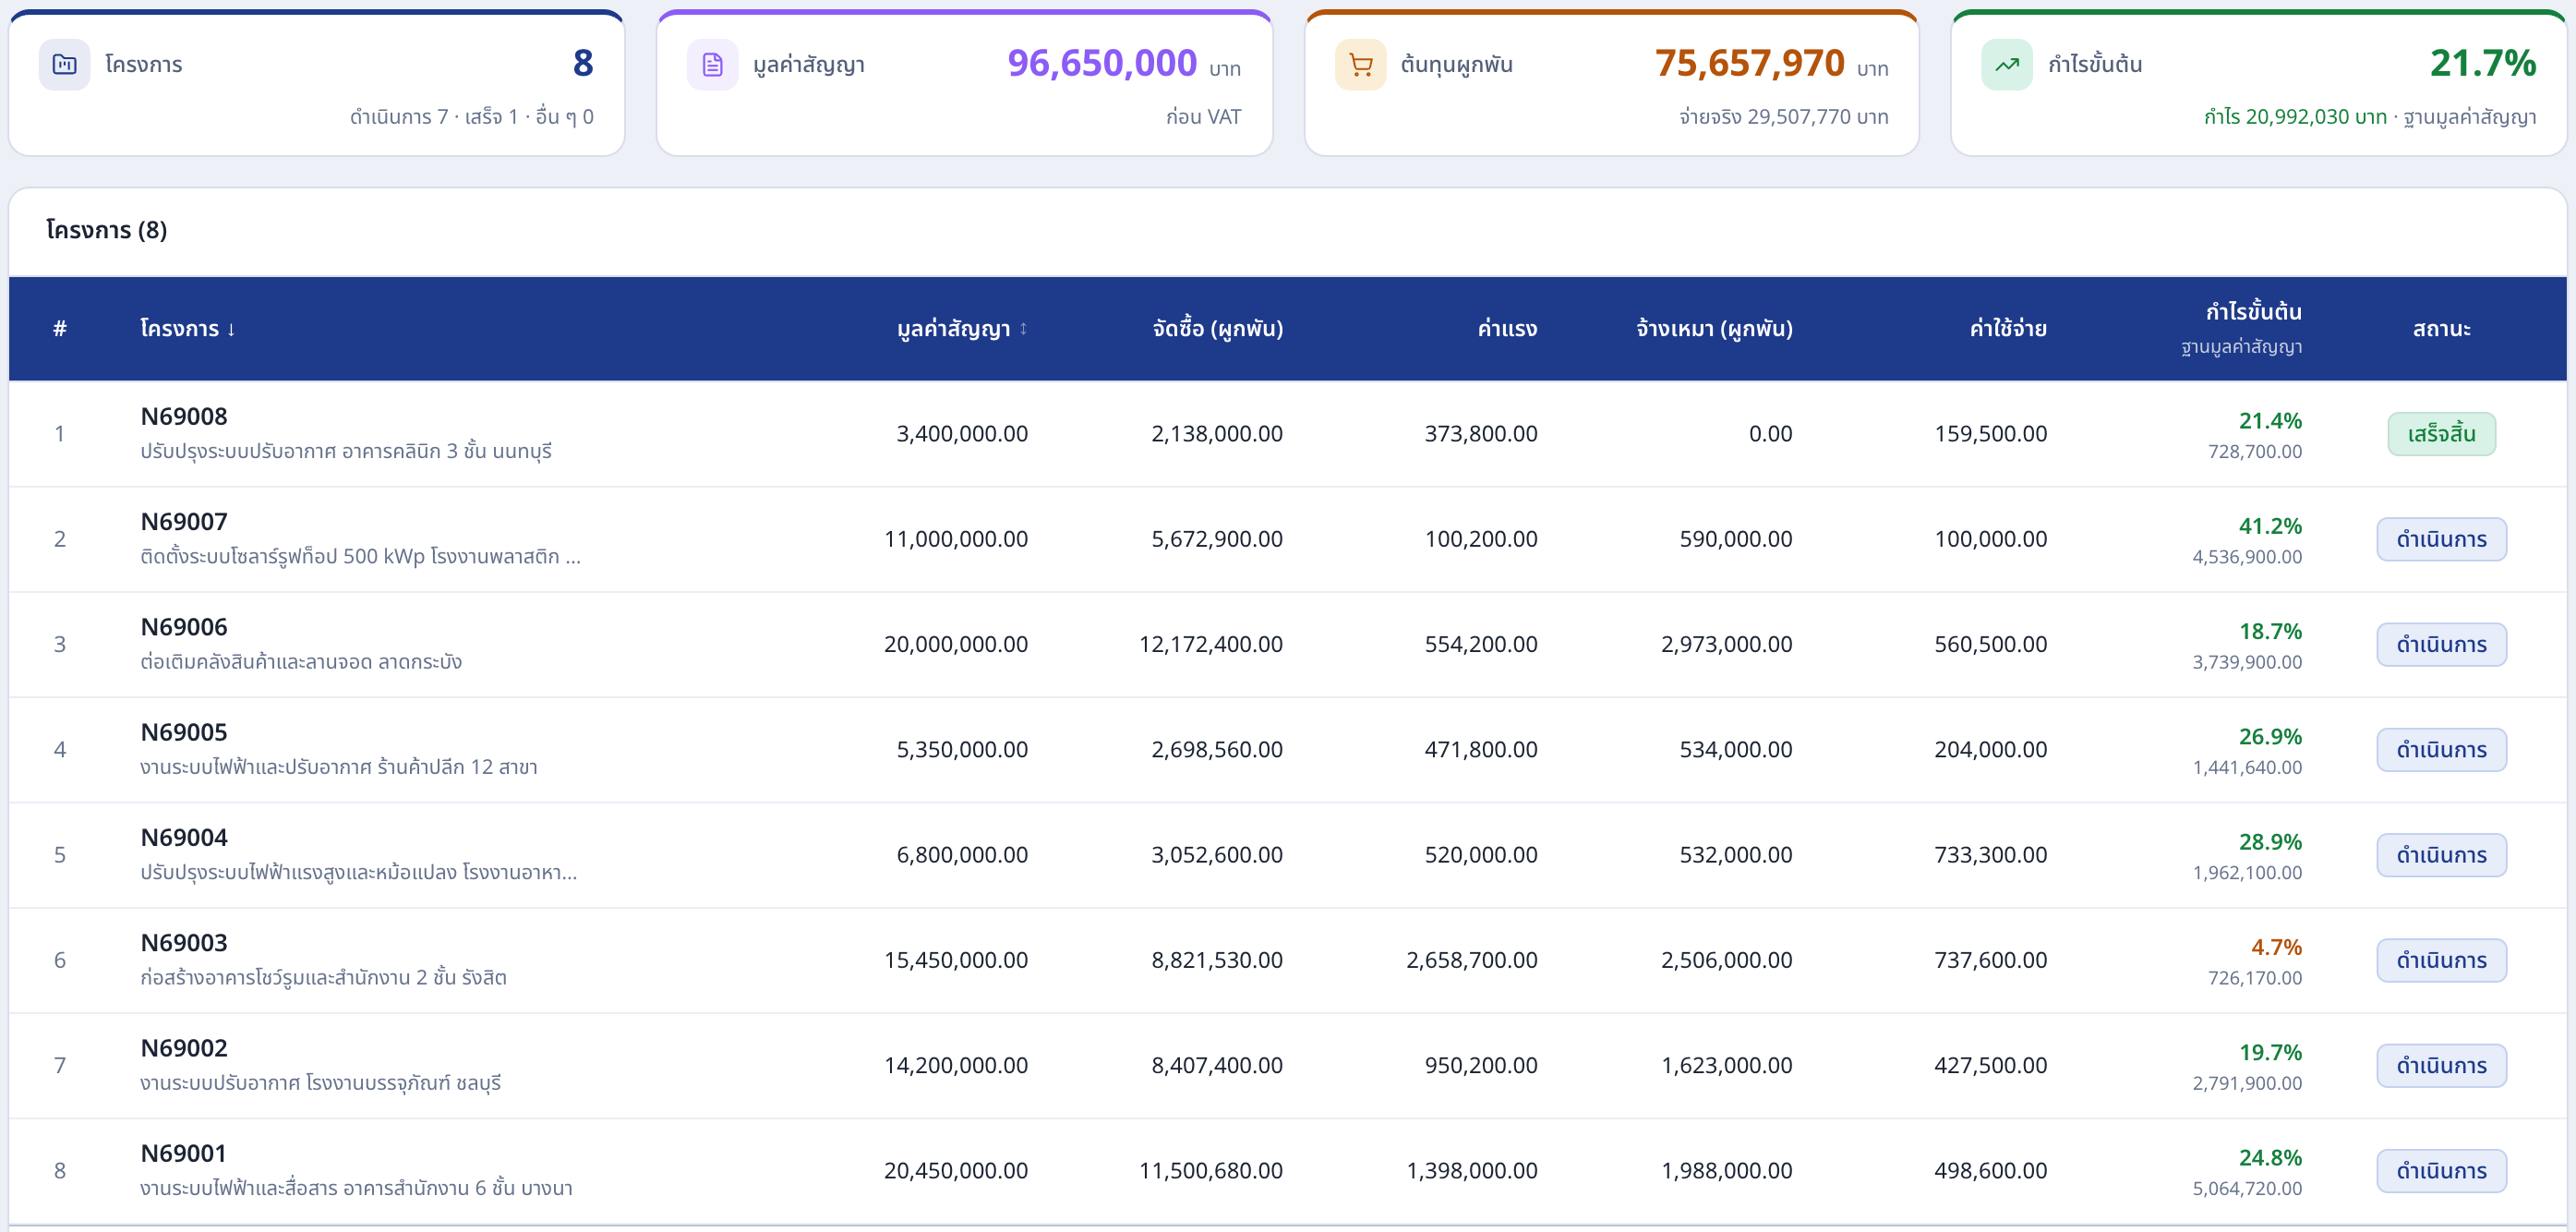Click the ดำเนินการ status badge for N69005
Screen dimensions: 2576x1232
[x=2441, y=750]
